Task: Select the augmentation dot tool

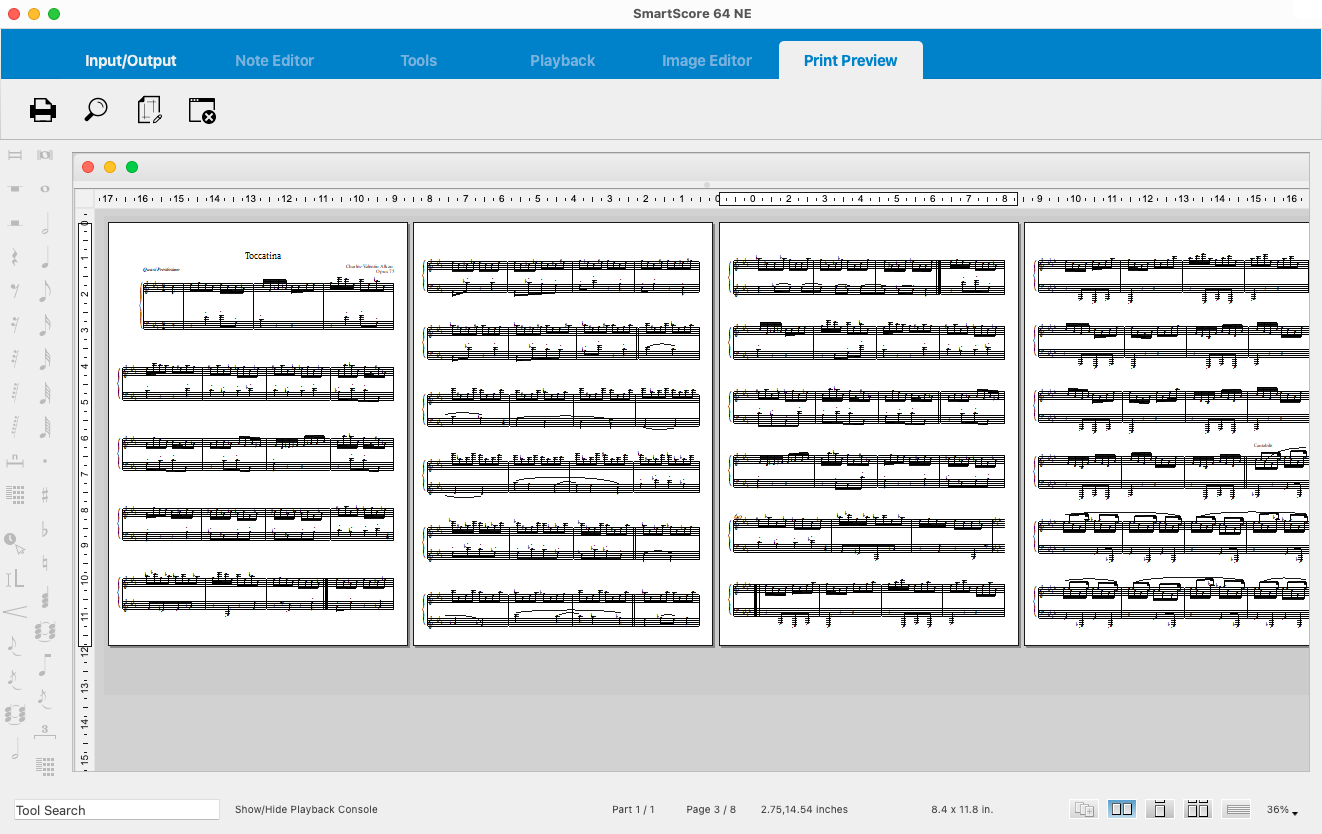Action: point(45,461)
